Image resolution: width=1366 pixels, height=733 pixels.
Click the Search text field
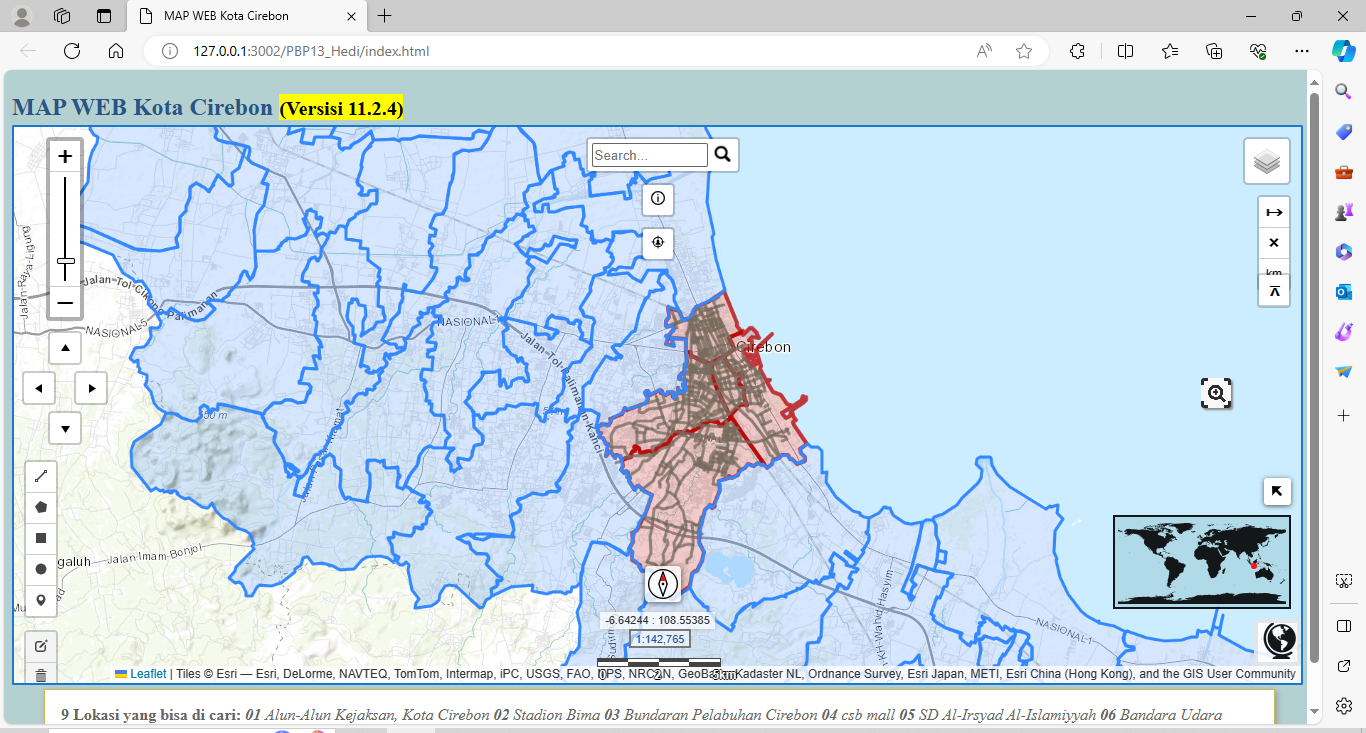click(x=649, y=155)
